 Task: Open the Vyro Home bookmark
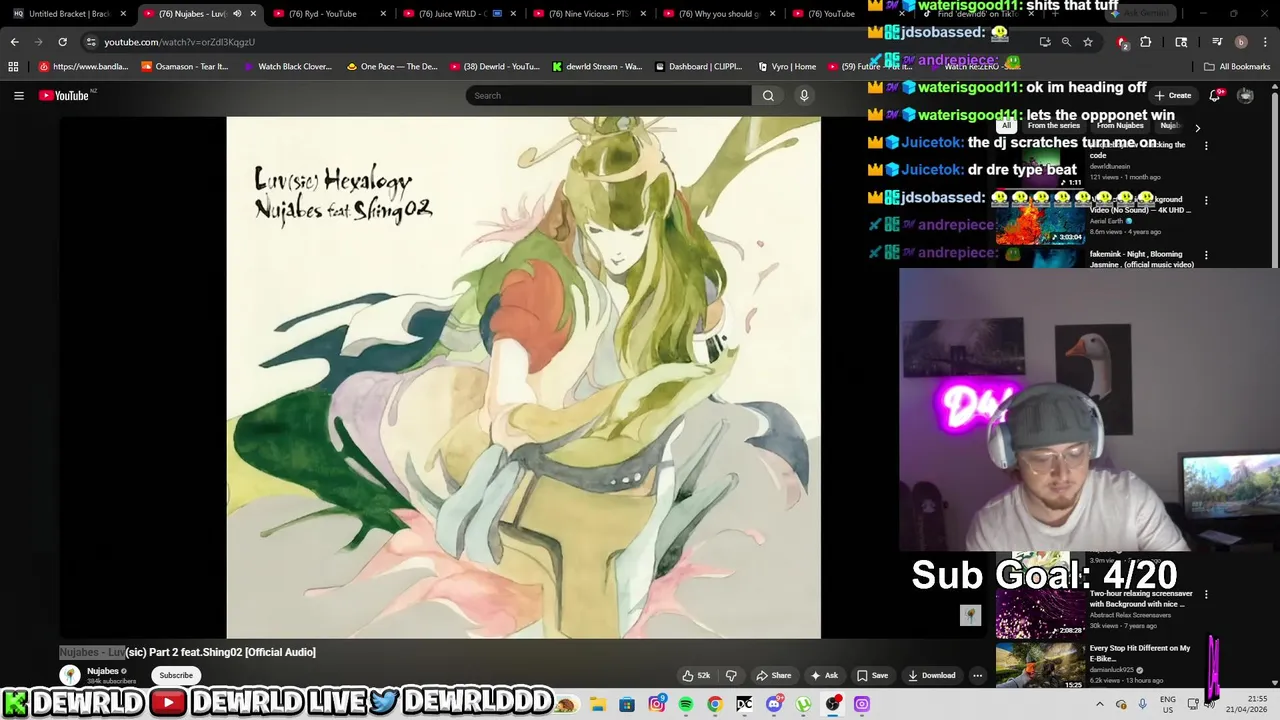(787, 67)
